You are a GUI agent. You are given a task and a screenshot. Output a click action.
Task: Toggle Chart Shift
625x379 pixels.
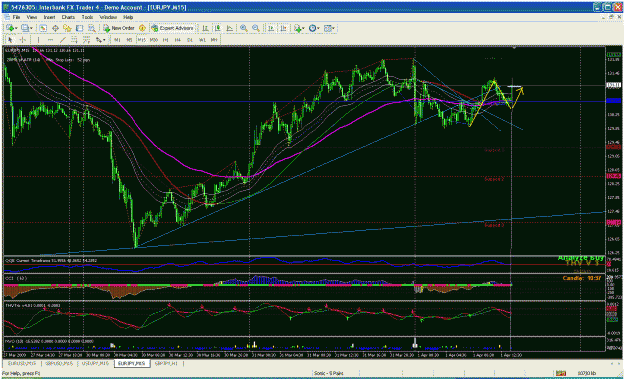[283, 28]
